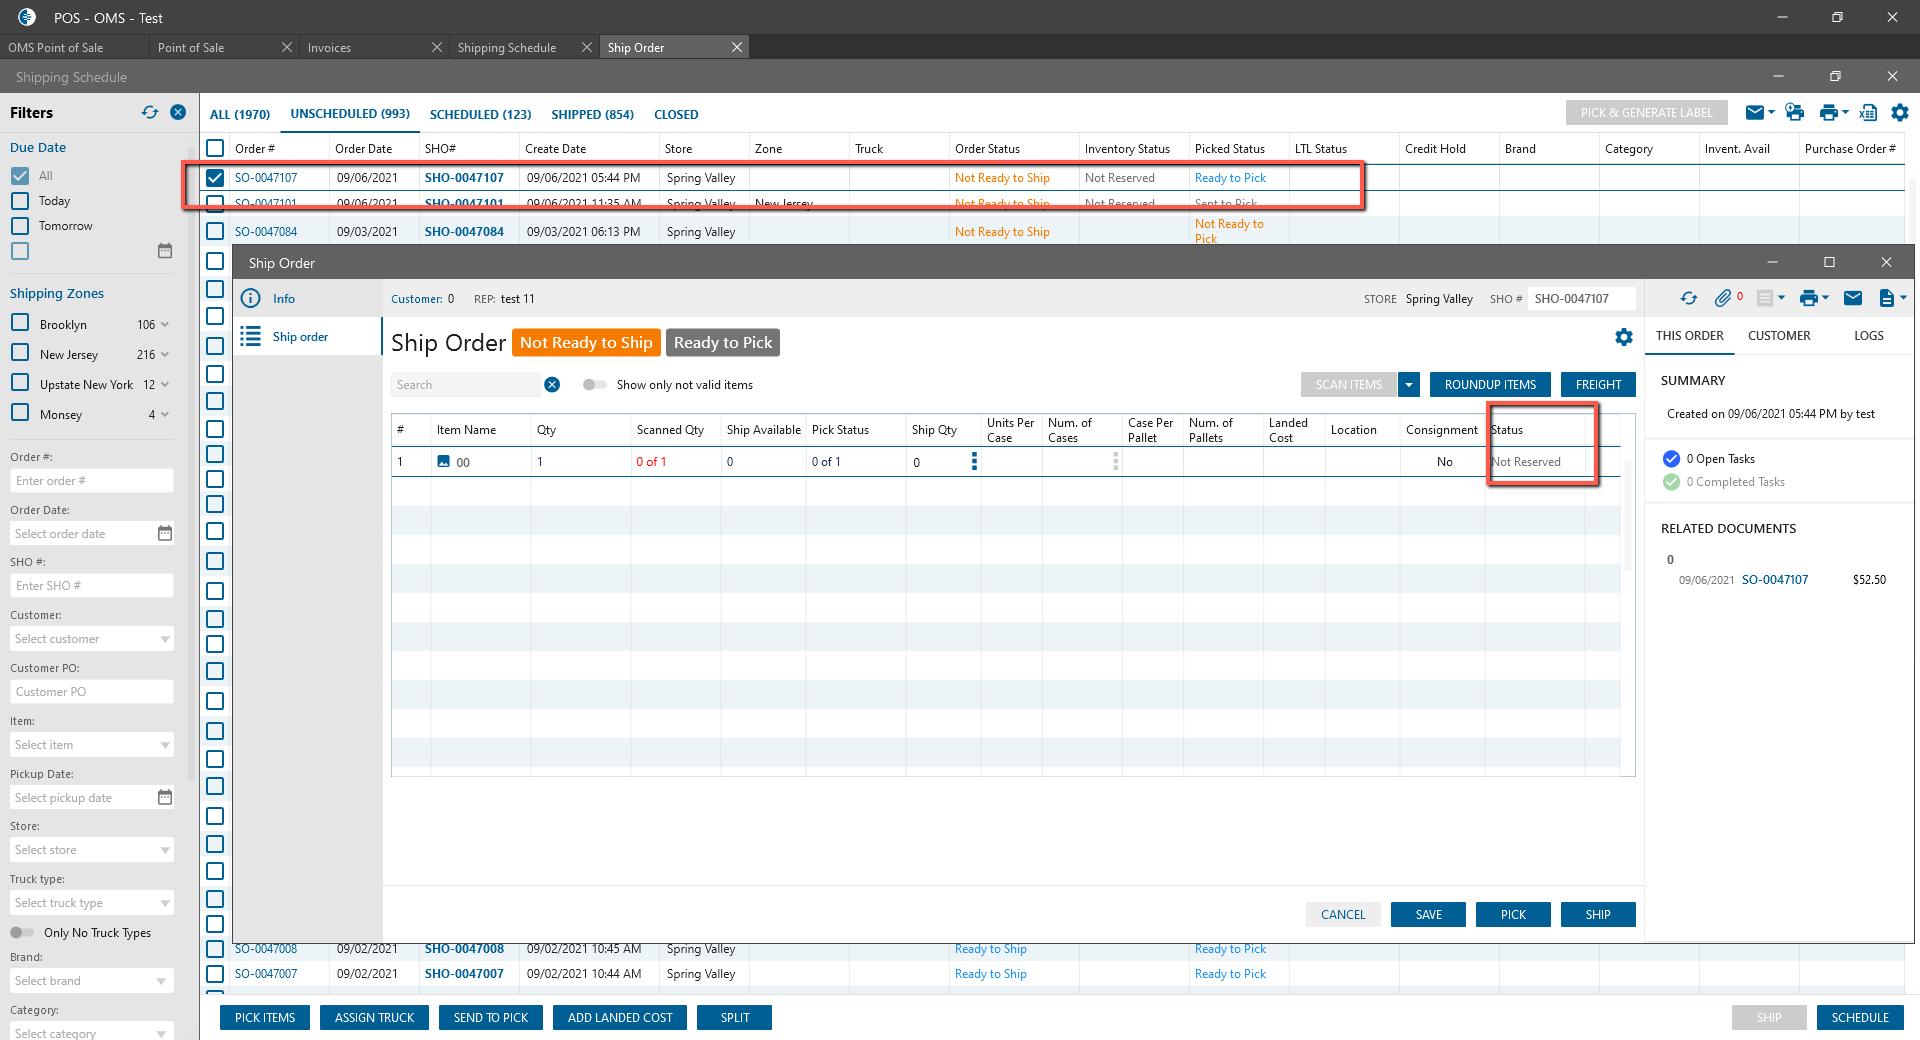Open related document SO-0047107 link
Screen dimensions: 1920x1040
(1774, 580)
